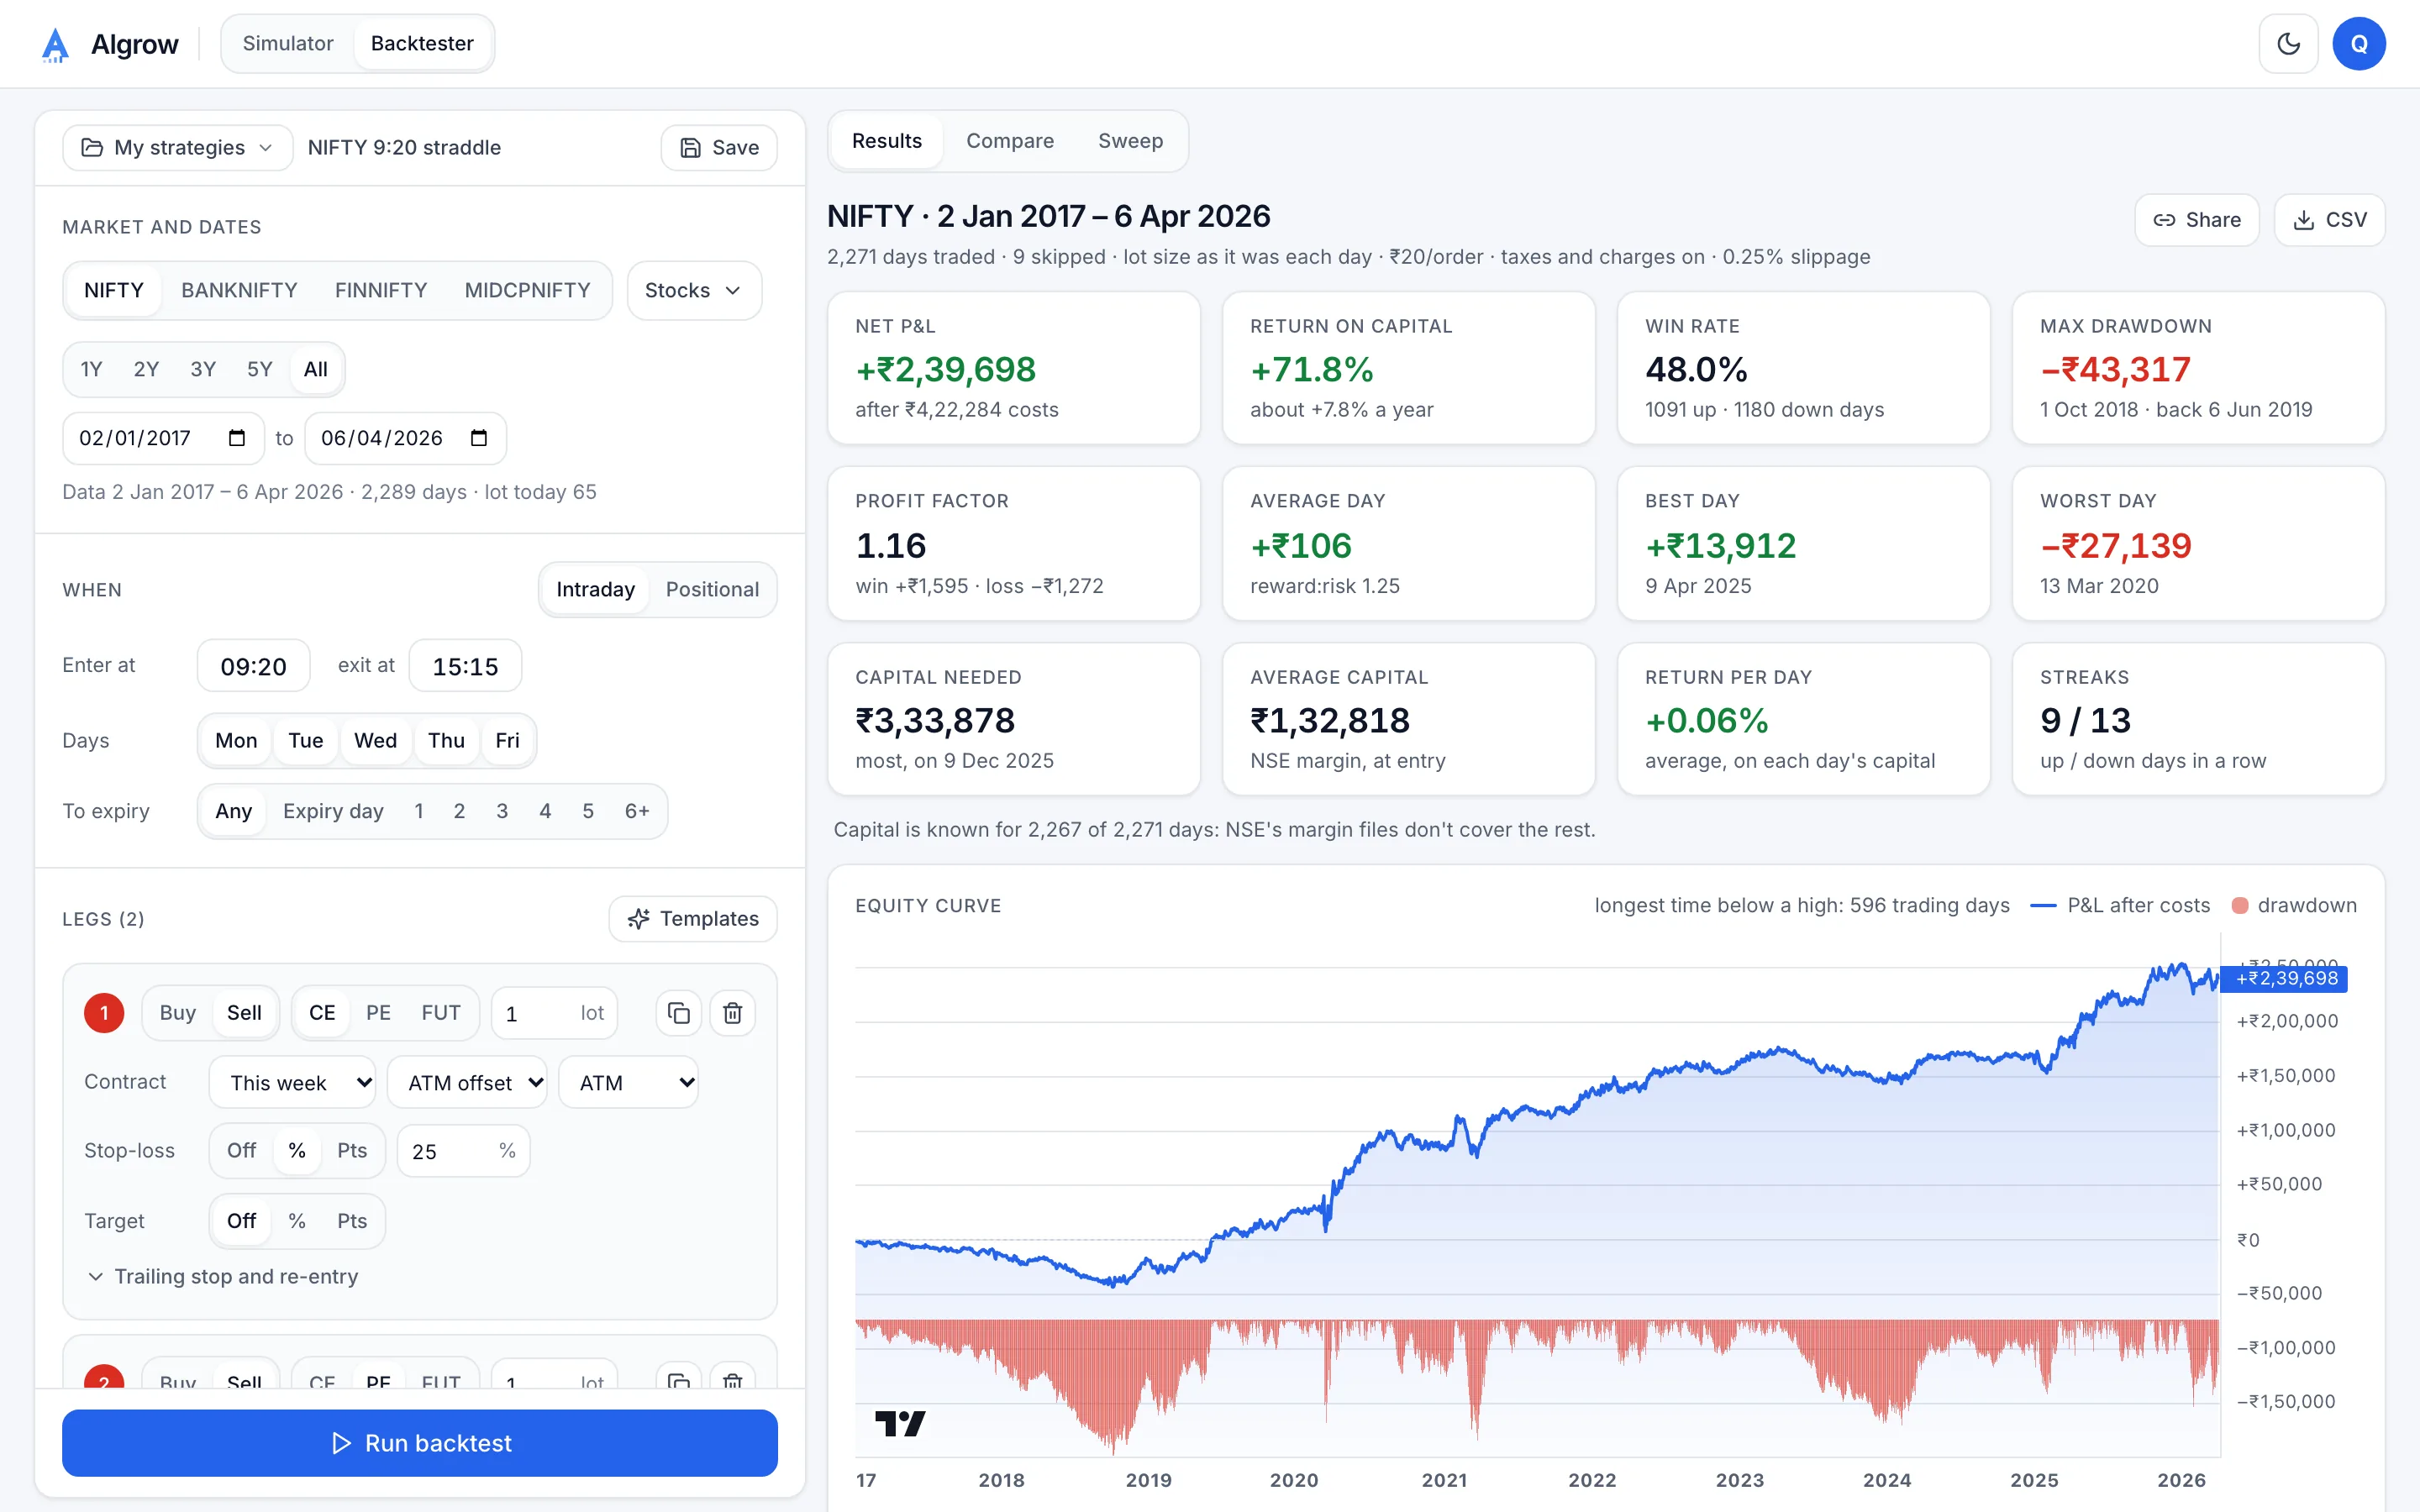Click stop-loss 25 percent field

tap(463, 1151)
